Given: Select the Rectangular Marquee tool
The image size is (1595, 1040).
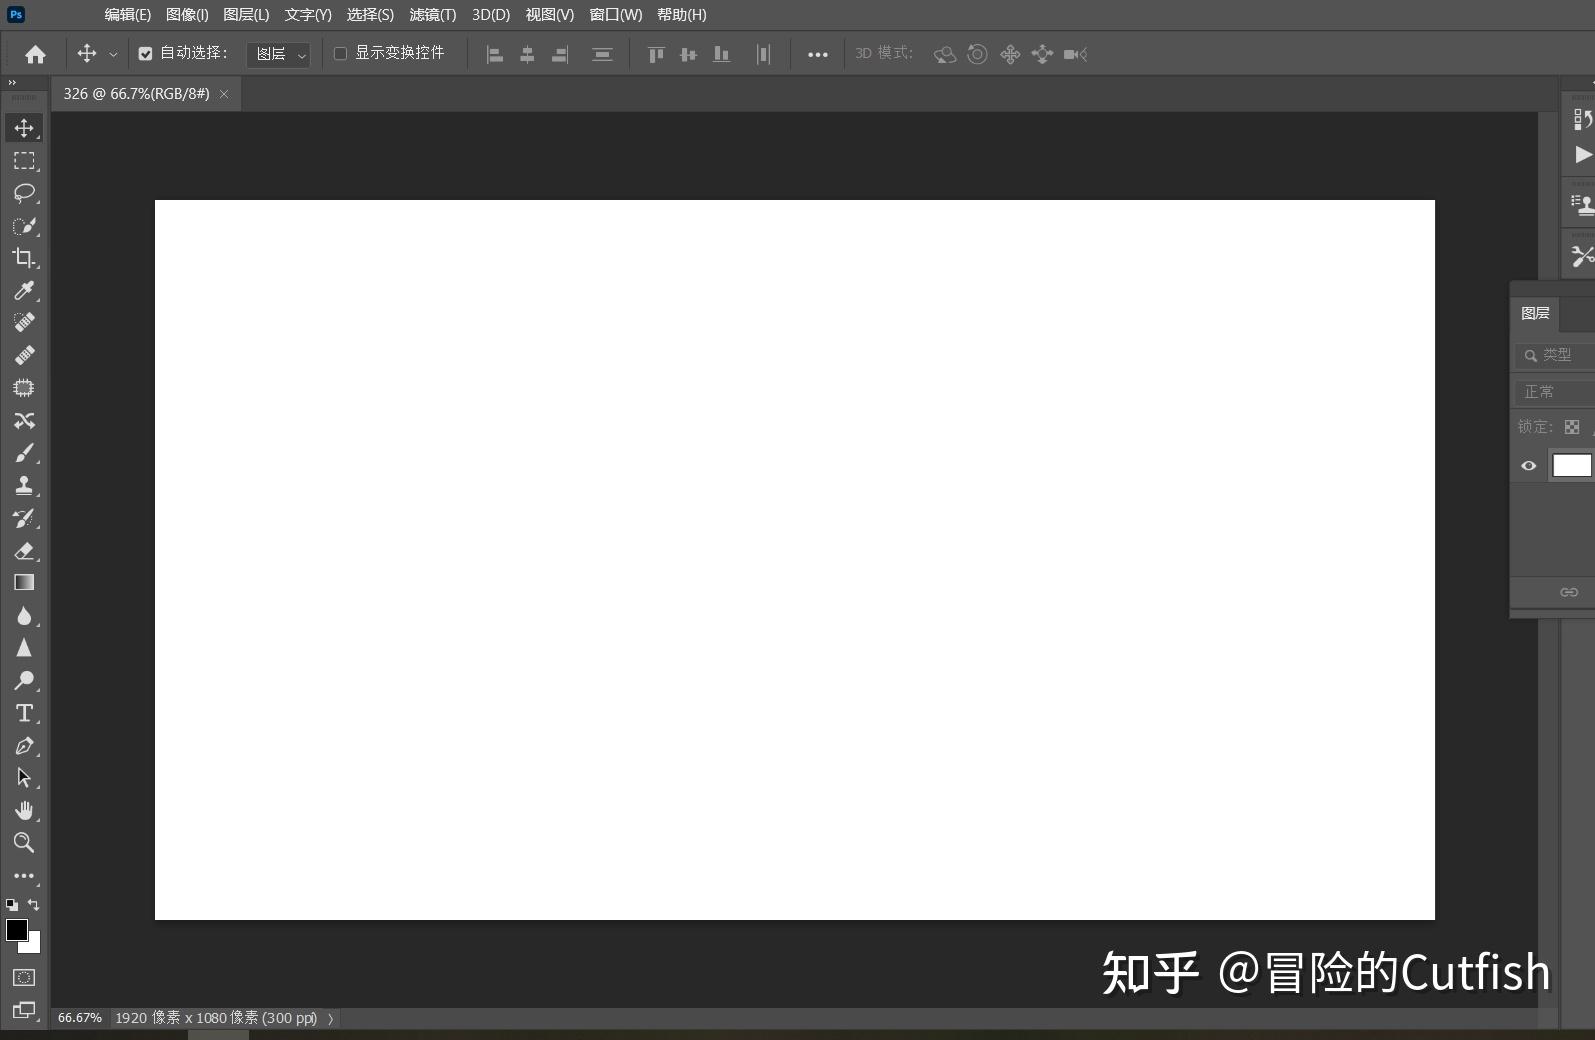Looking at the screenshot, I should point(24,161).
